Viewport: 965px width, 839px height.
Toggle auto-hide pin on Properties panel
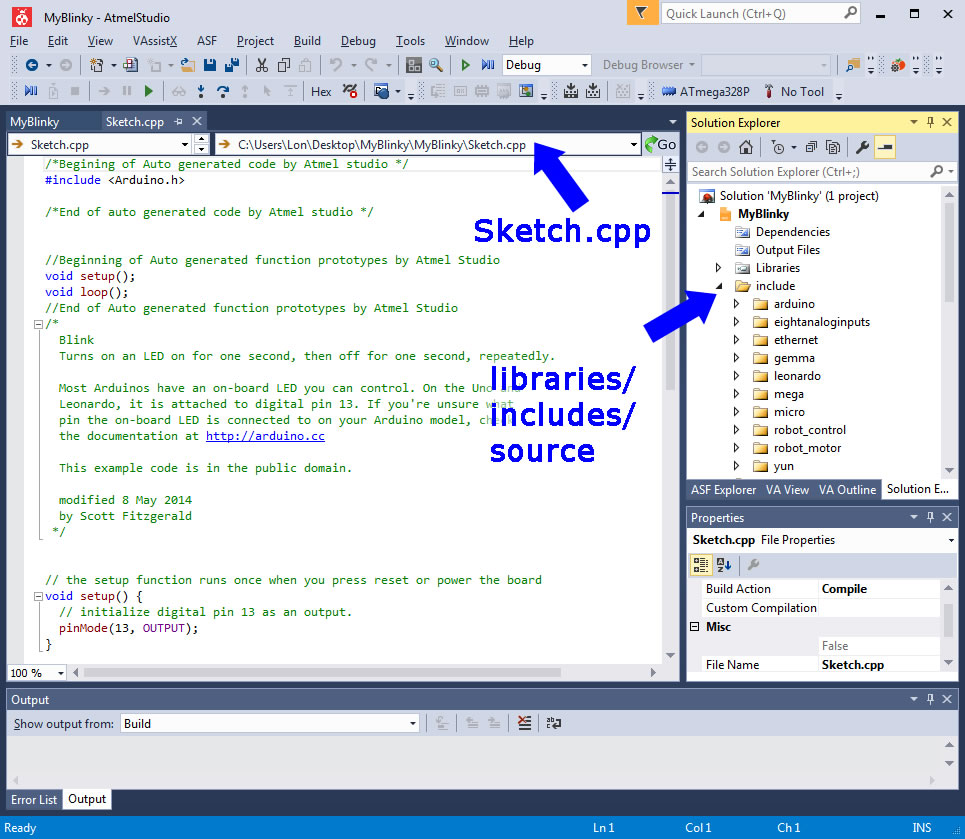point(931,517)
